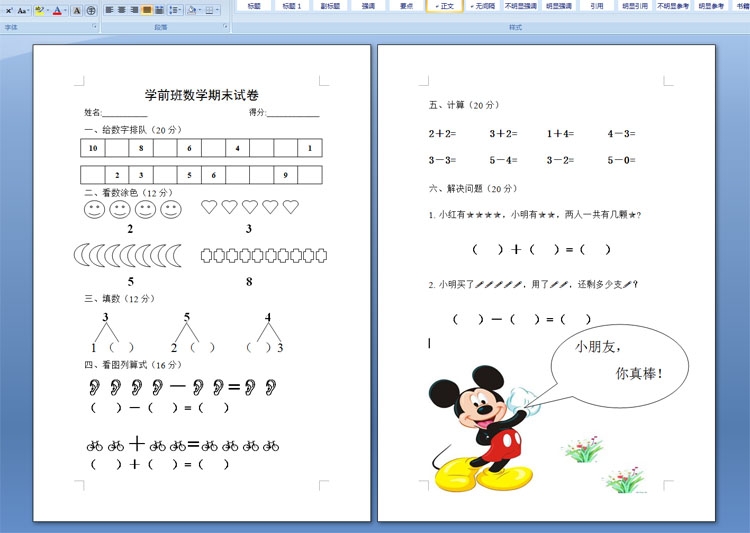Viewport: 750px width, 533px height.
Task: Click heading 四、看图列算式（16 分）
Action: coord(133,365)
